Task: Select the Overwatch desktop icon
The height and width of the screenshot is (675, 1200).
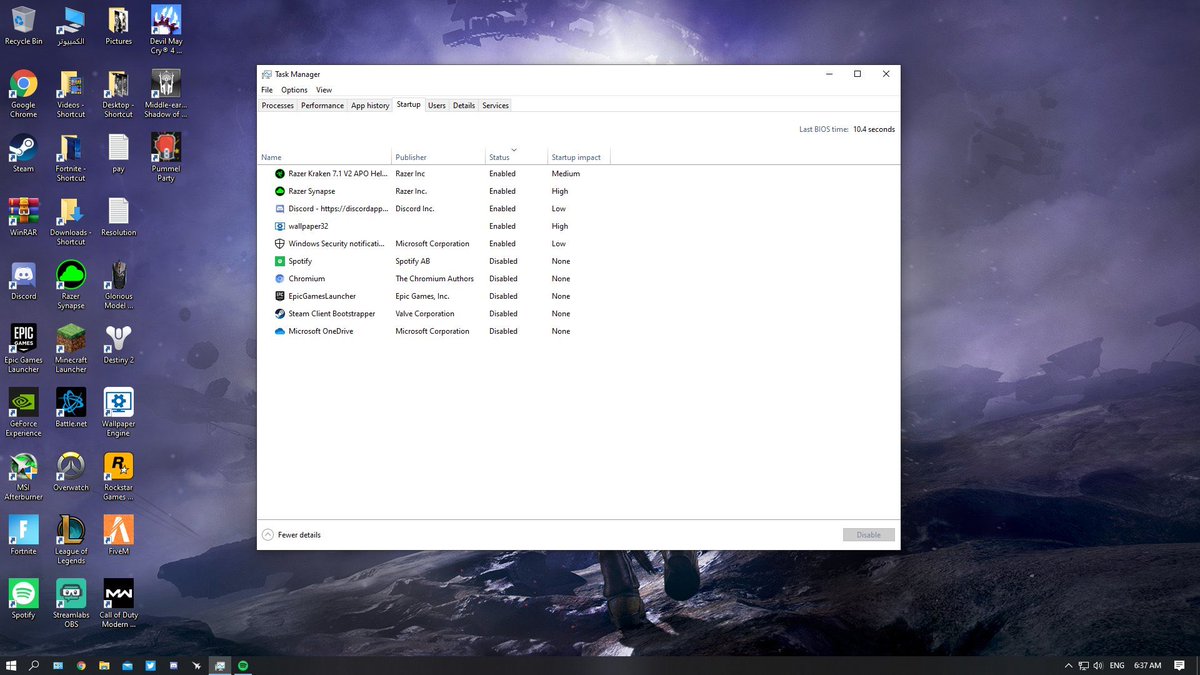Action: [x=71, y=471]
